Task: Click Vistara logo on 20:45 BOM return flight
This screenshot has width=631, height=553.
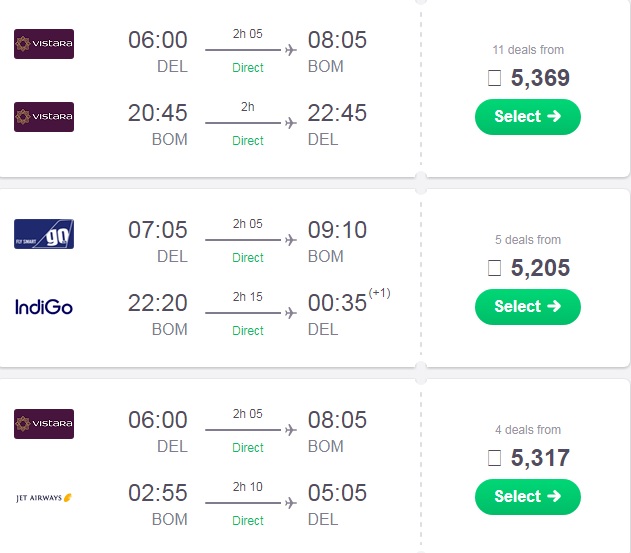Action: [x=44, y=117]
